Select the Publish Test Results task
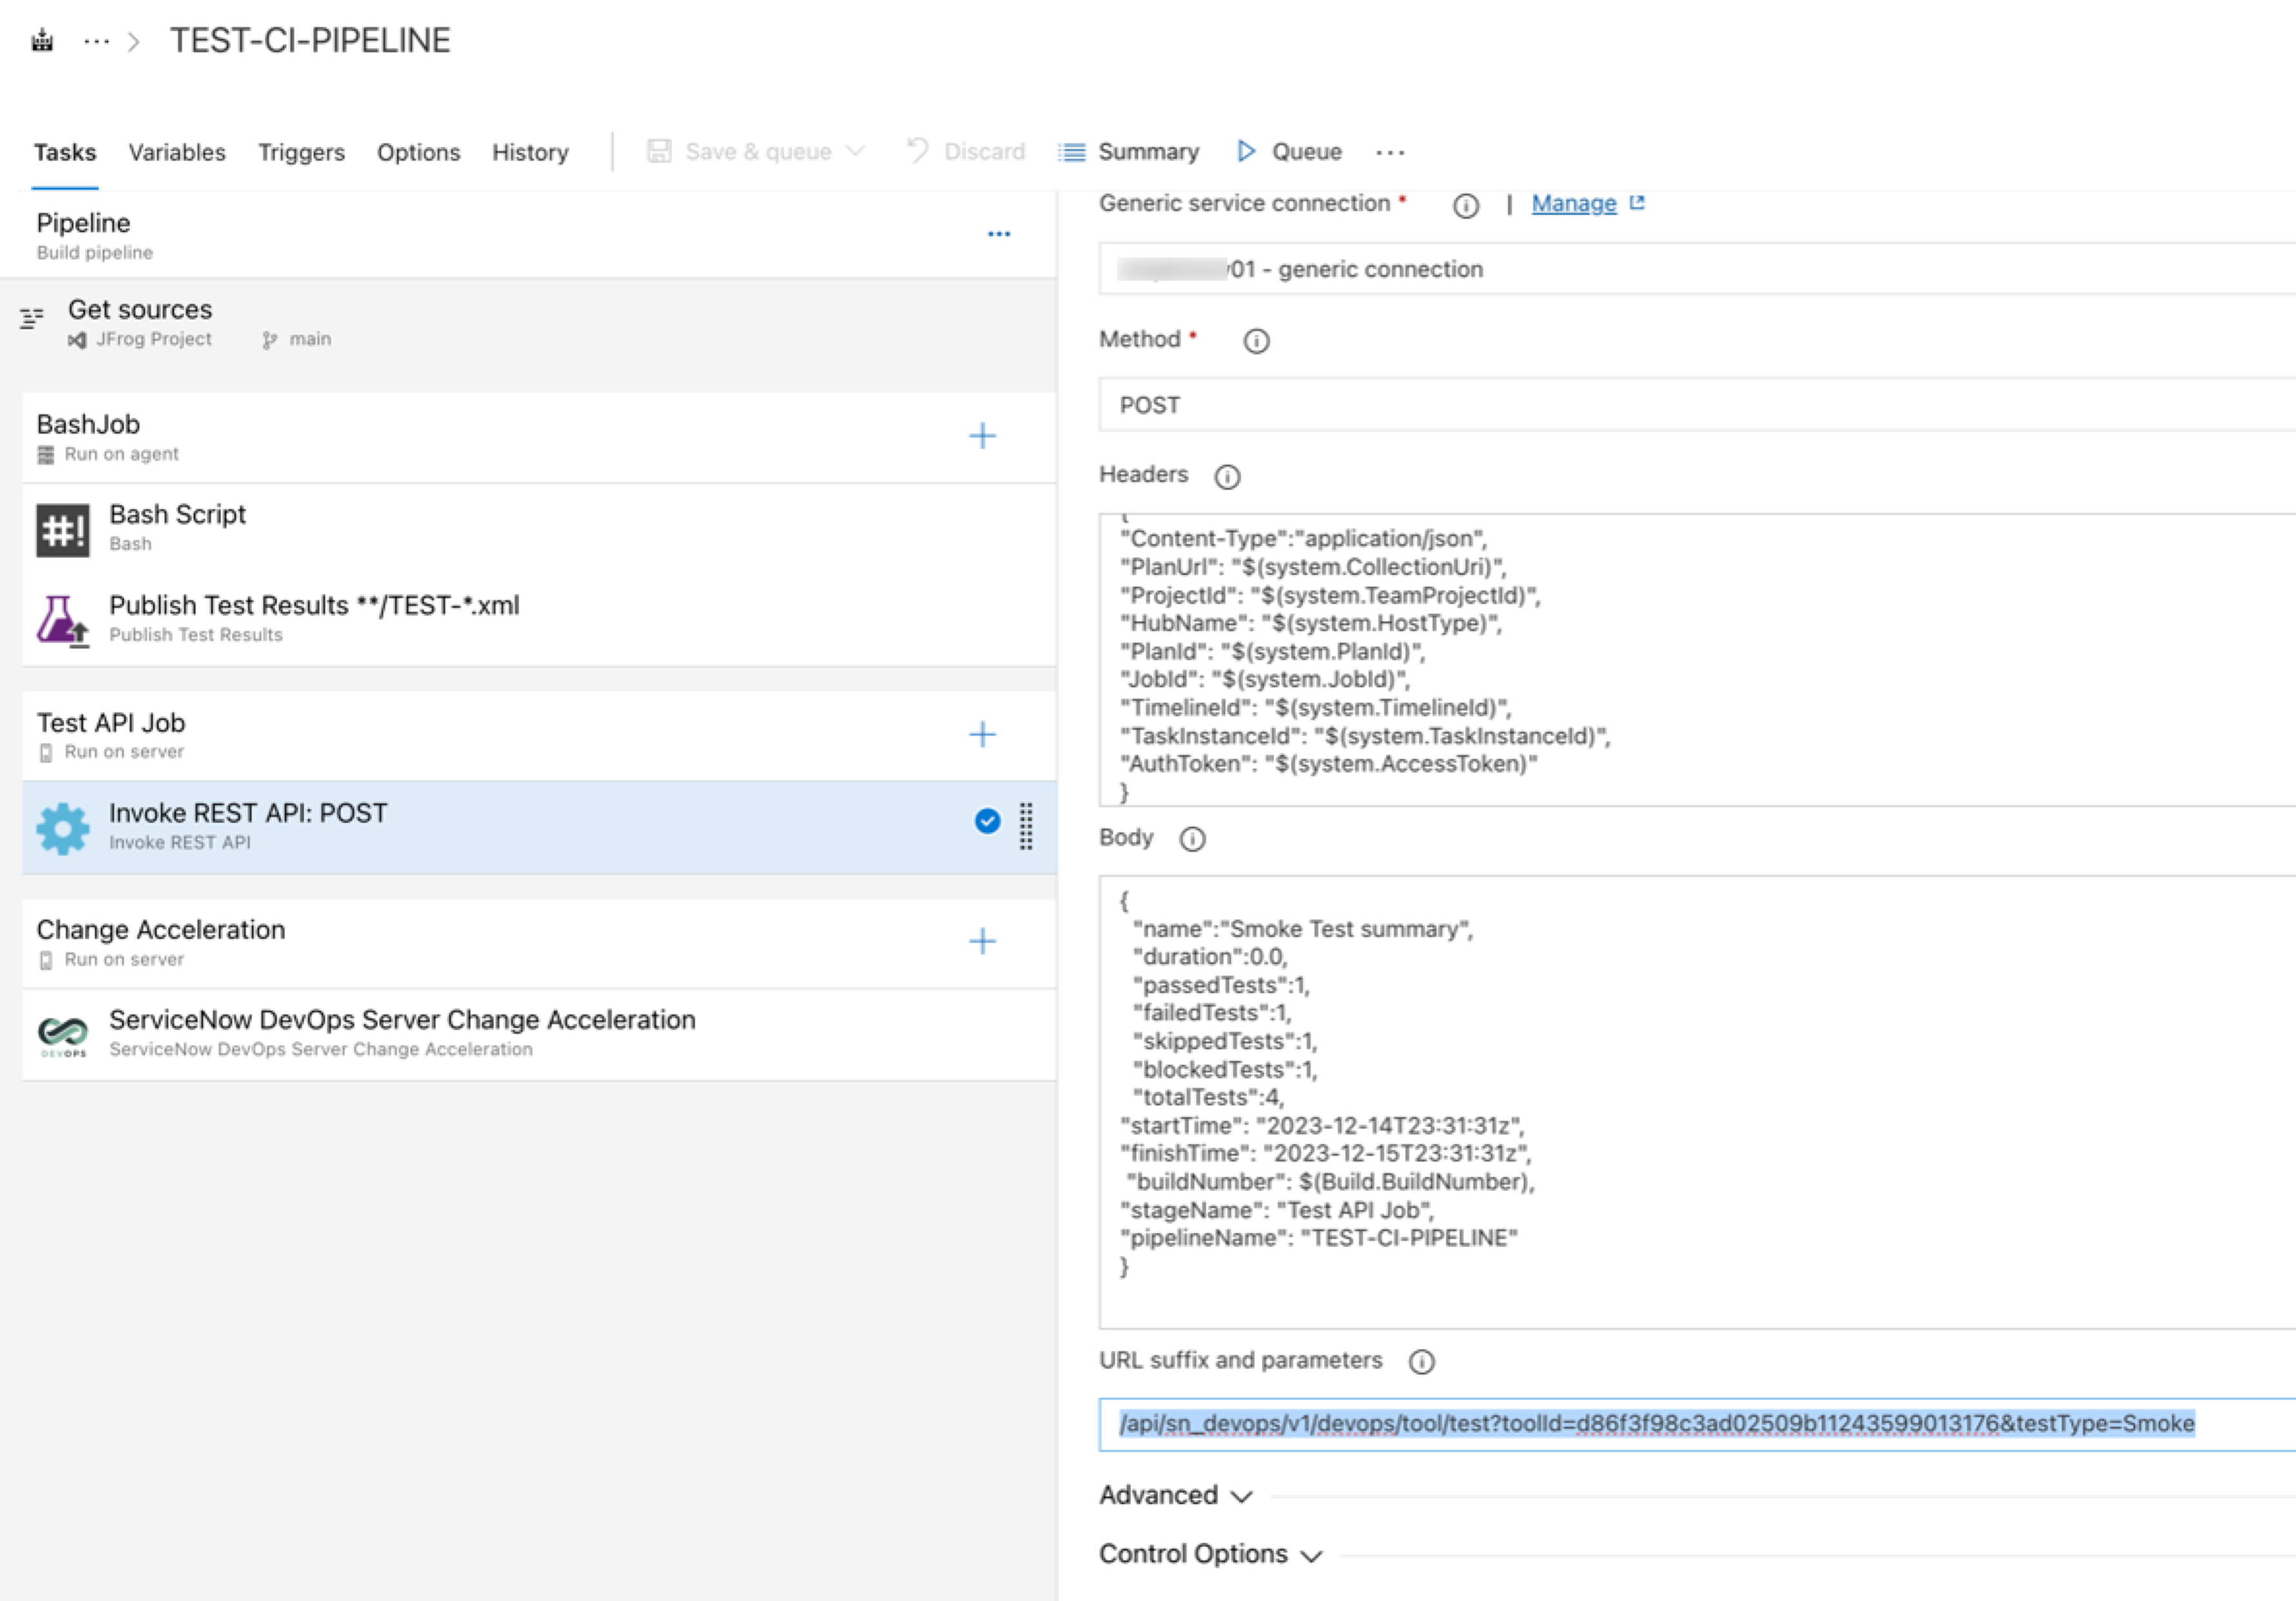 539,620
